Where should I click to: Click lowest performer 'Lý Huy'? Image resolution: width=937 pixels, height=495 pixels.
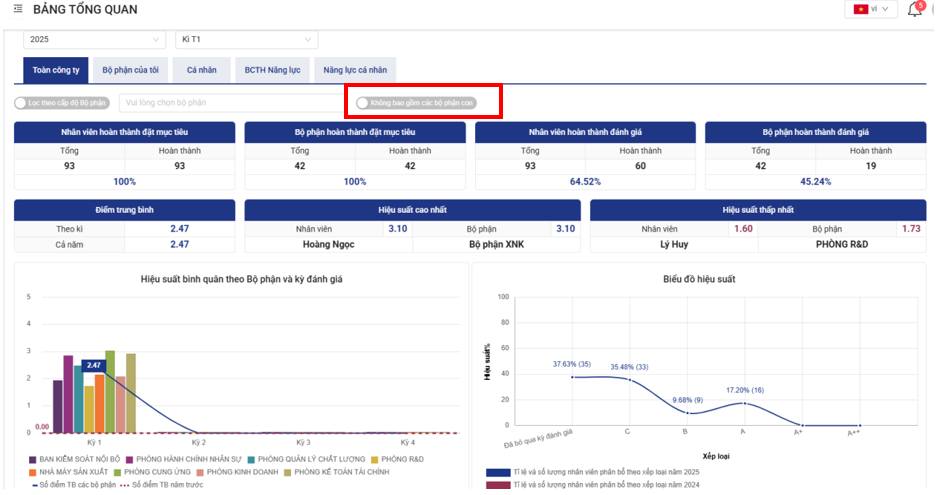click(x=673, y=244)
